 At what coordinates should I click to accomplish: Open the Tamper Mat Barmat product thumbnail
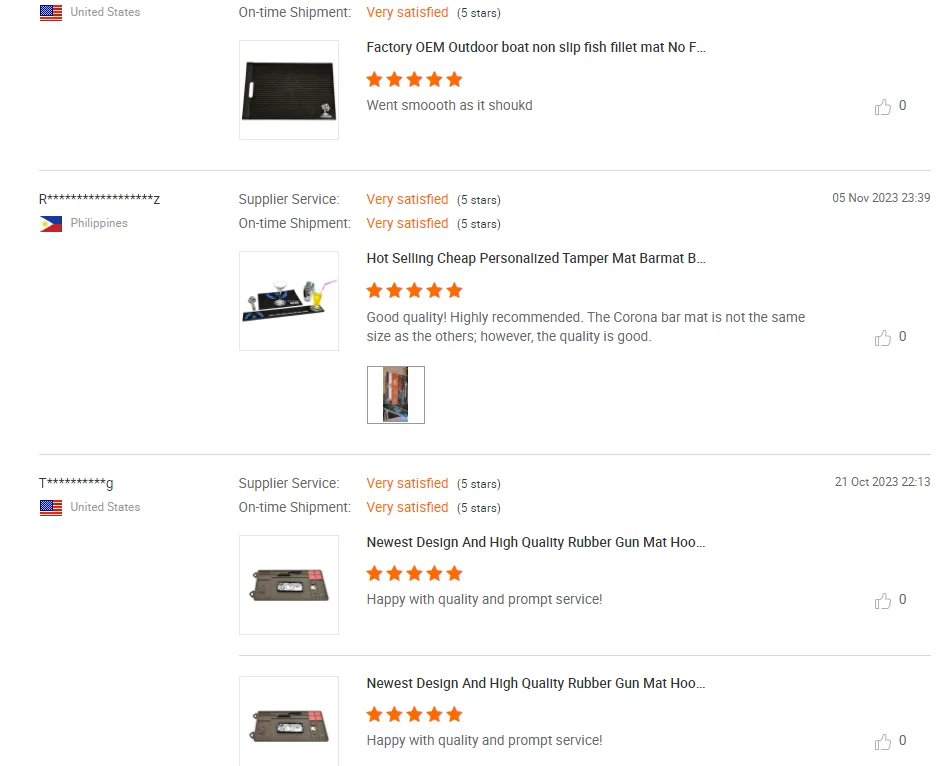click(289, 301)
